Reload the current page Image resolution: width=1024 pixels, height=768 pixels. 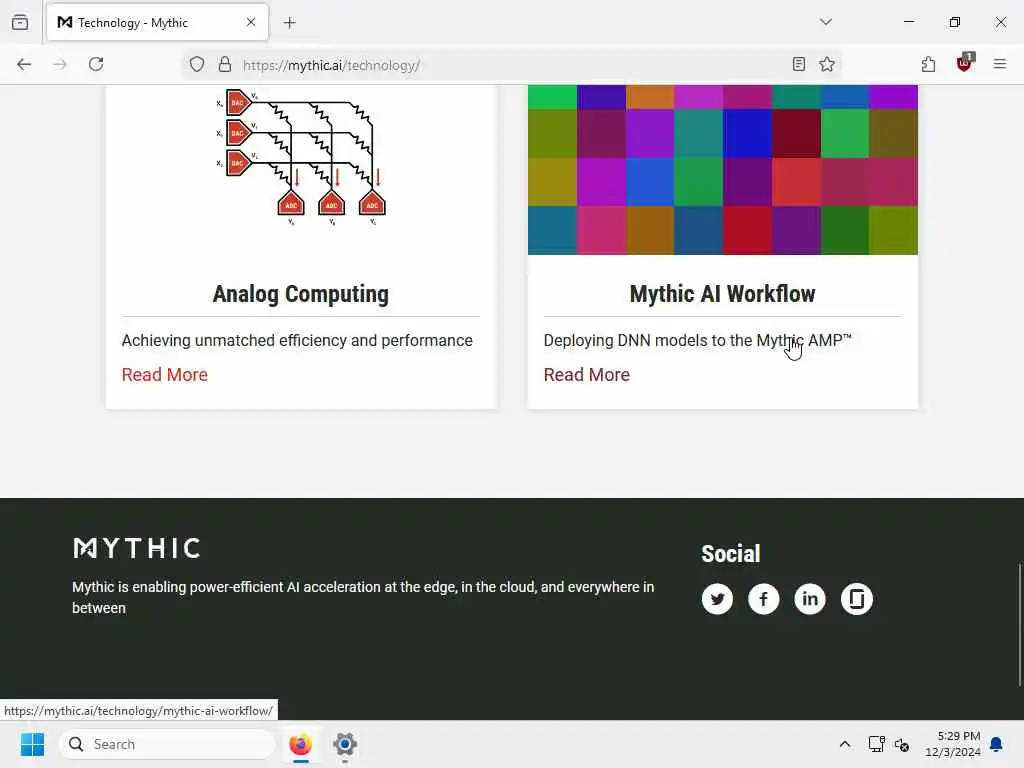tap(96, 64)
